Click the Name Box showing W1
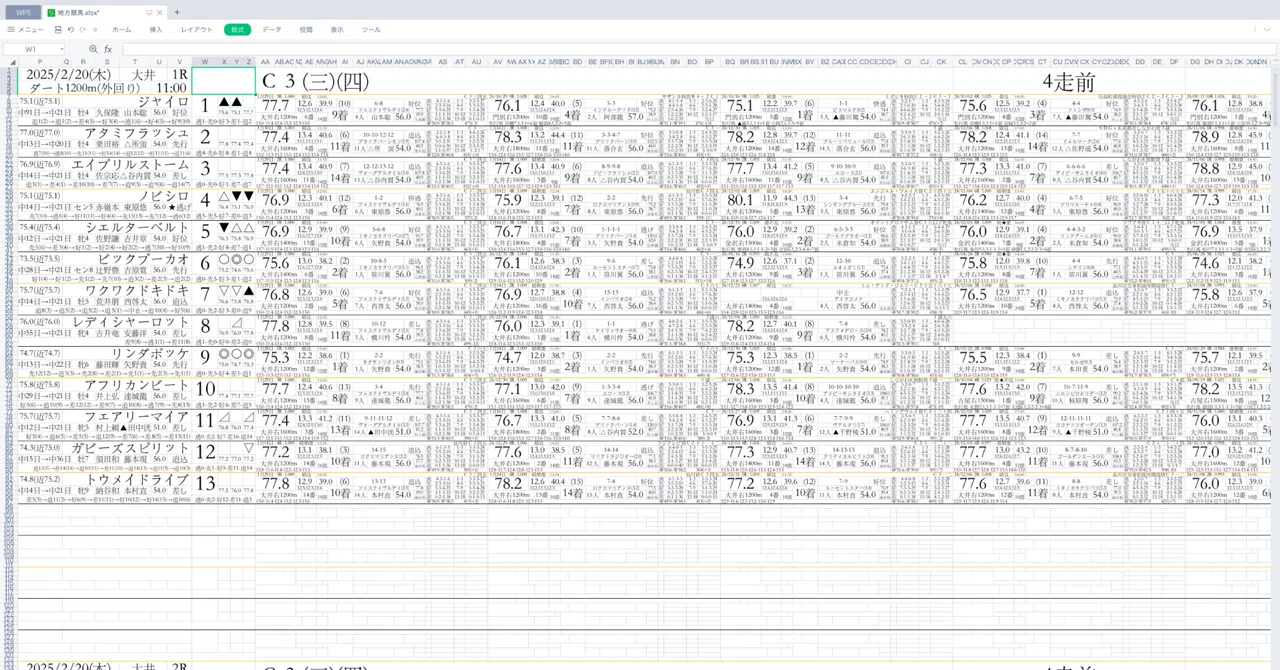Image resolution: width=1280 pixels, height=670 pixels. coord(31,49)
